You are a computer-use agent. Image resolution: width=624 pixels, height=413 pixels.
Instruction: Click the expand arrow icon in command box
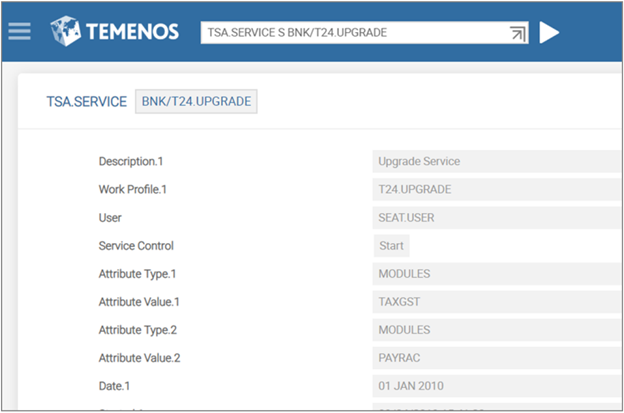click(x=517, y=33)
